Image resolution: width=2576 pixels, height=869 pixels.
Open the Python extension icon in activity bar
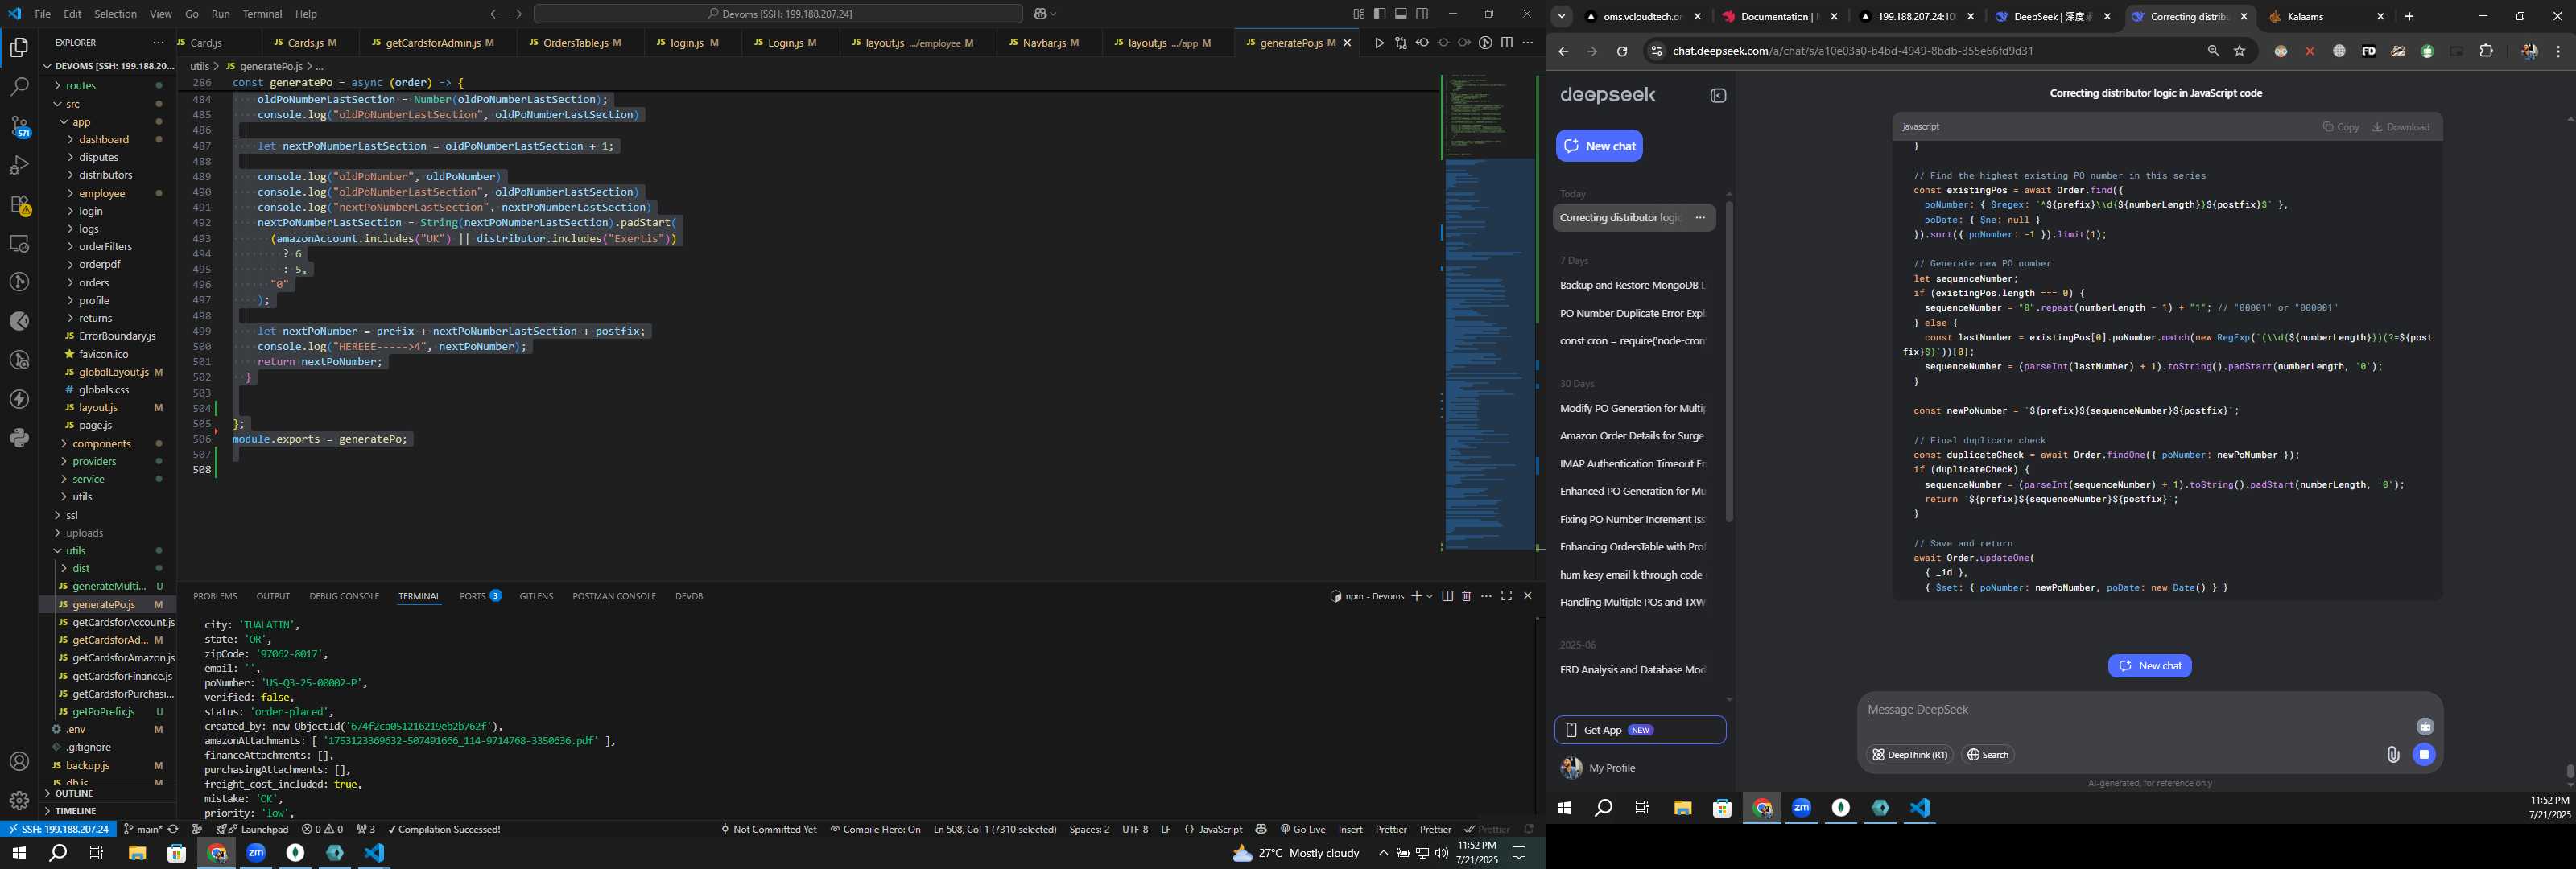pos(19,438)
